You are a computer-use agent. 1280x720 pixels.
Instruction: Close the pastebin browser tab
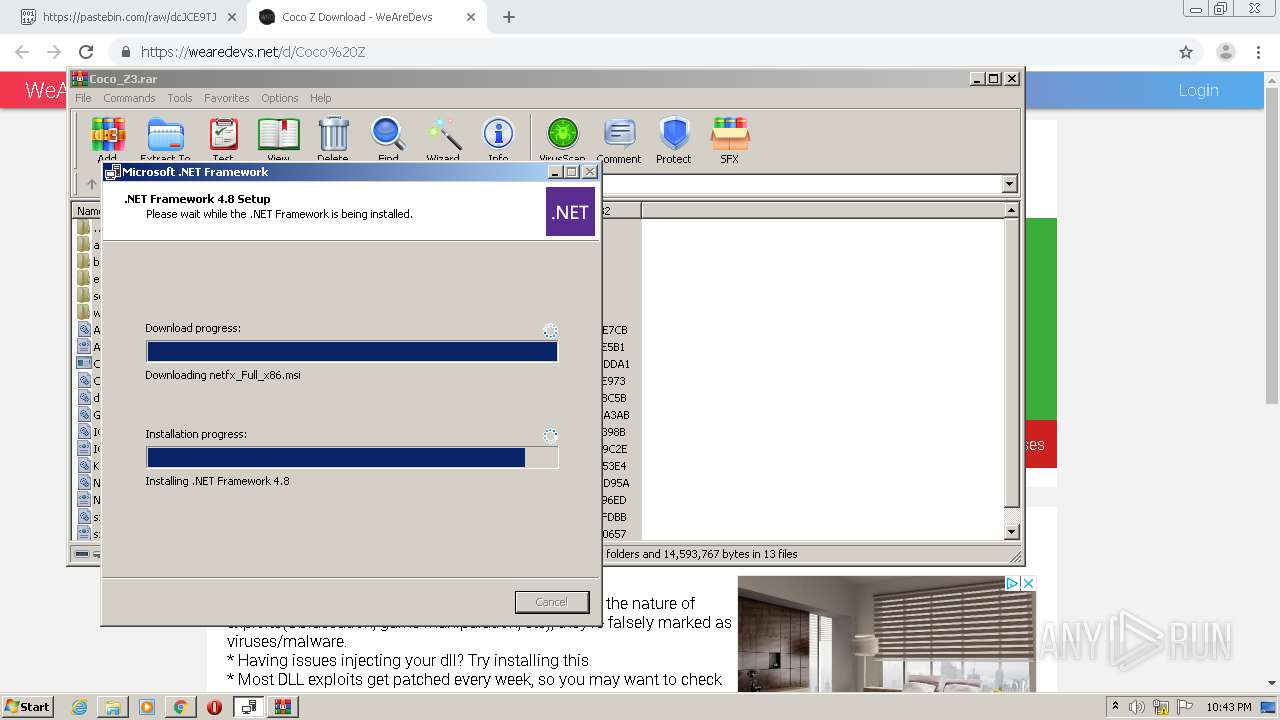tap(231, 17)
